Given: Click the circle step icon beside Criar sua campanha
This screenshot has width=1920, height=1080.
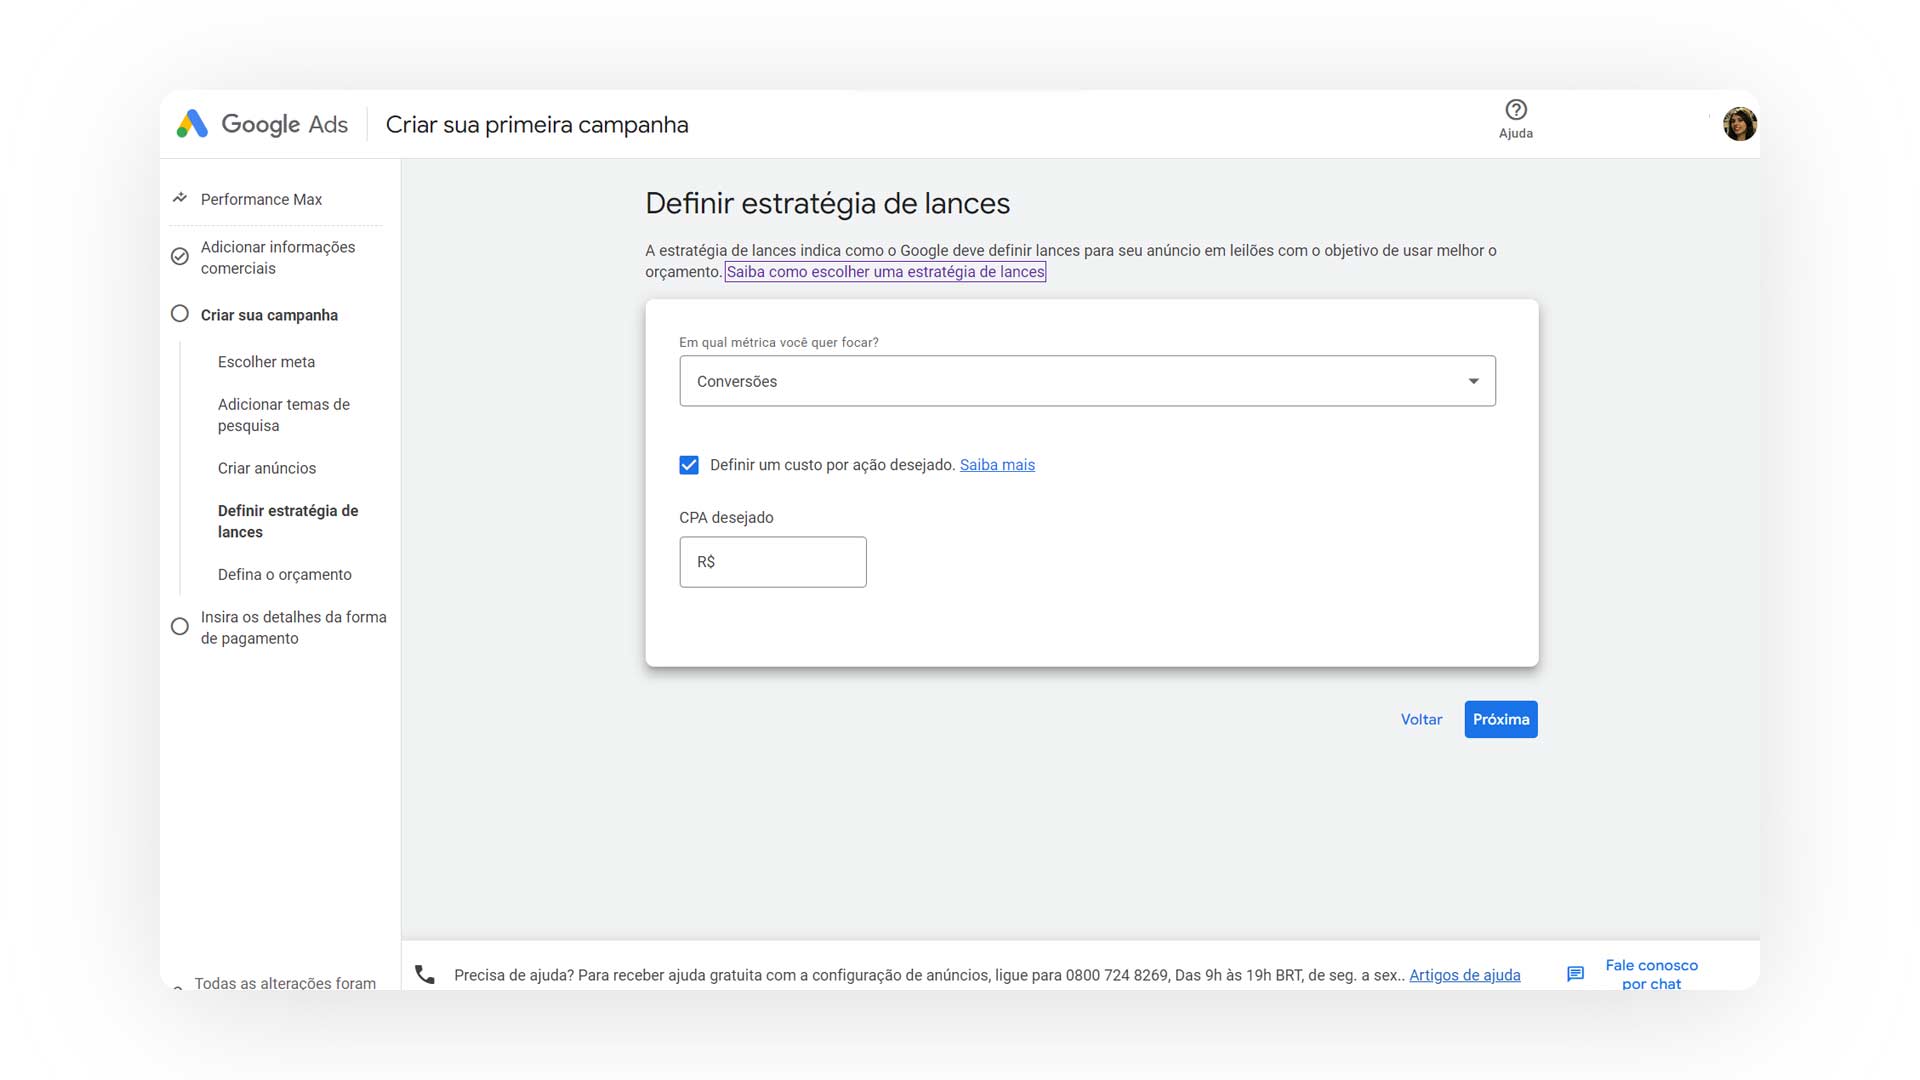Looking at the screenshot, I should [180, 314].
